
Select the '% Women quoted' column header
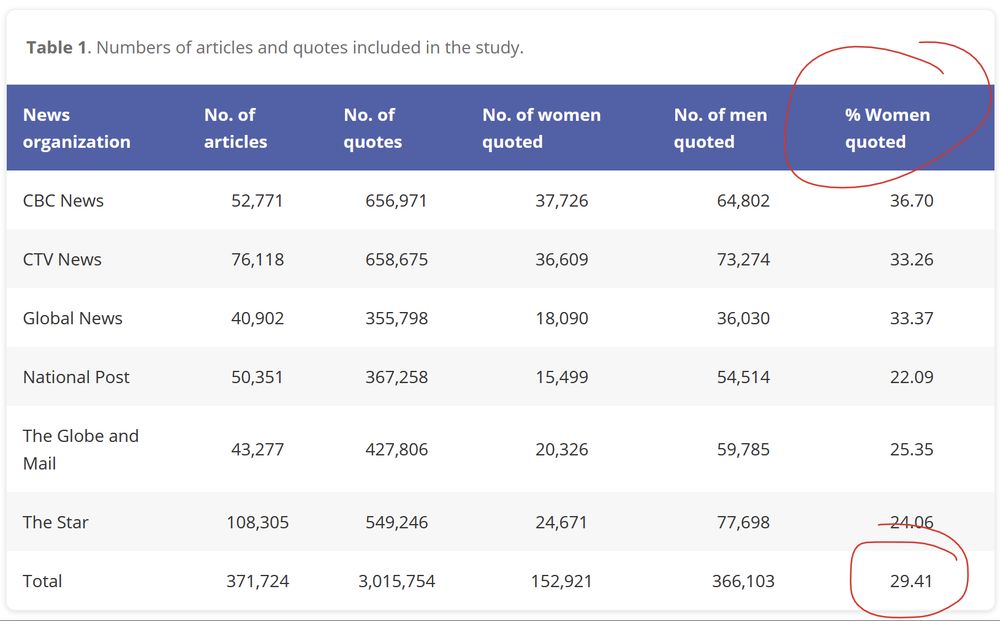point(888,128)
